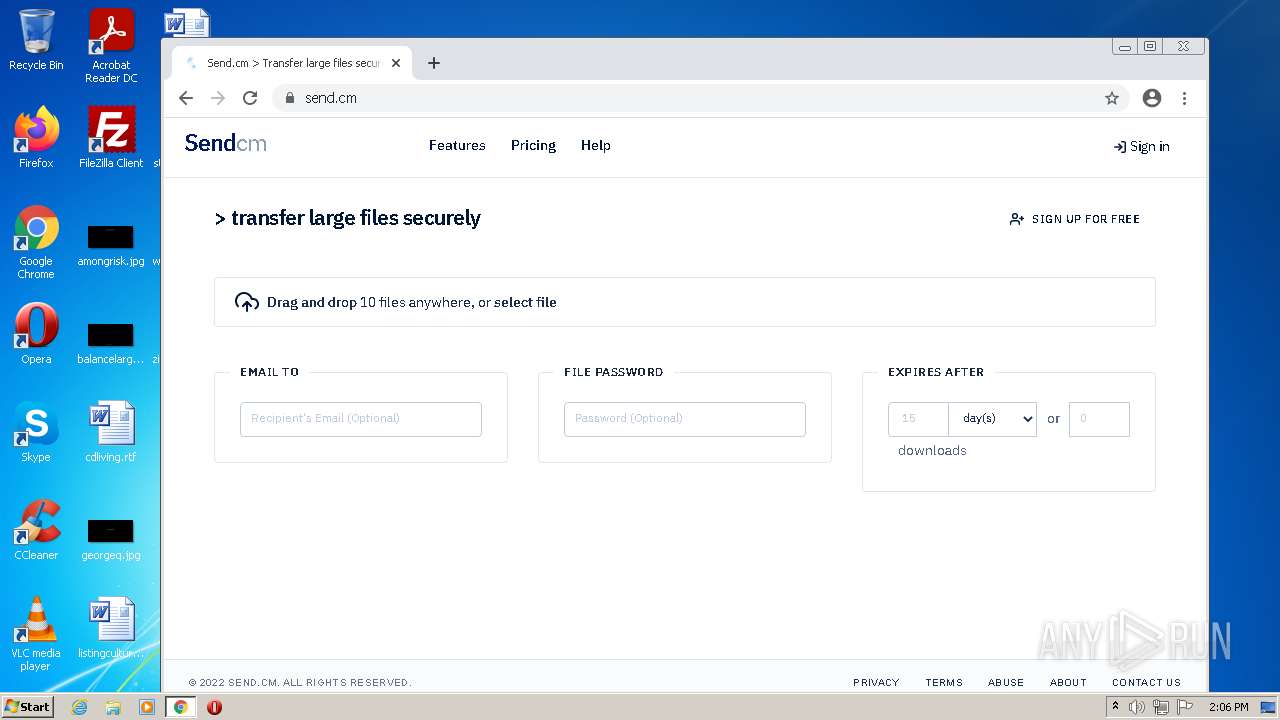Viewport: 1280px width, 720px height.
Task: Select the amongrisk.jpg file on desktop
Action: coord(111,245)
